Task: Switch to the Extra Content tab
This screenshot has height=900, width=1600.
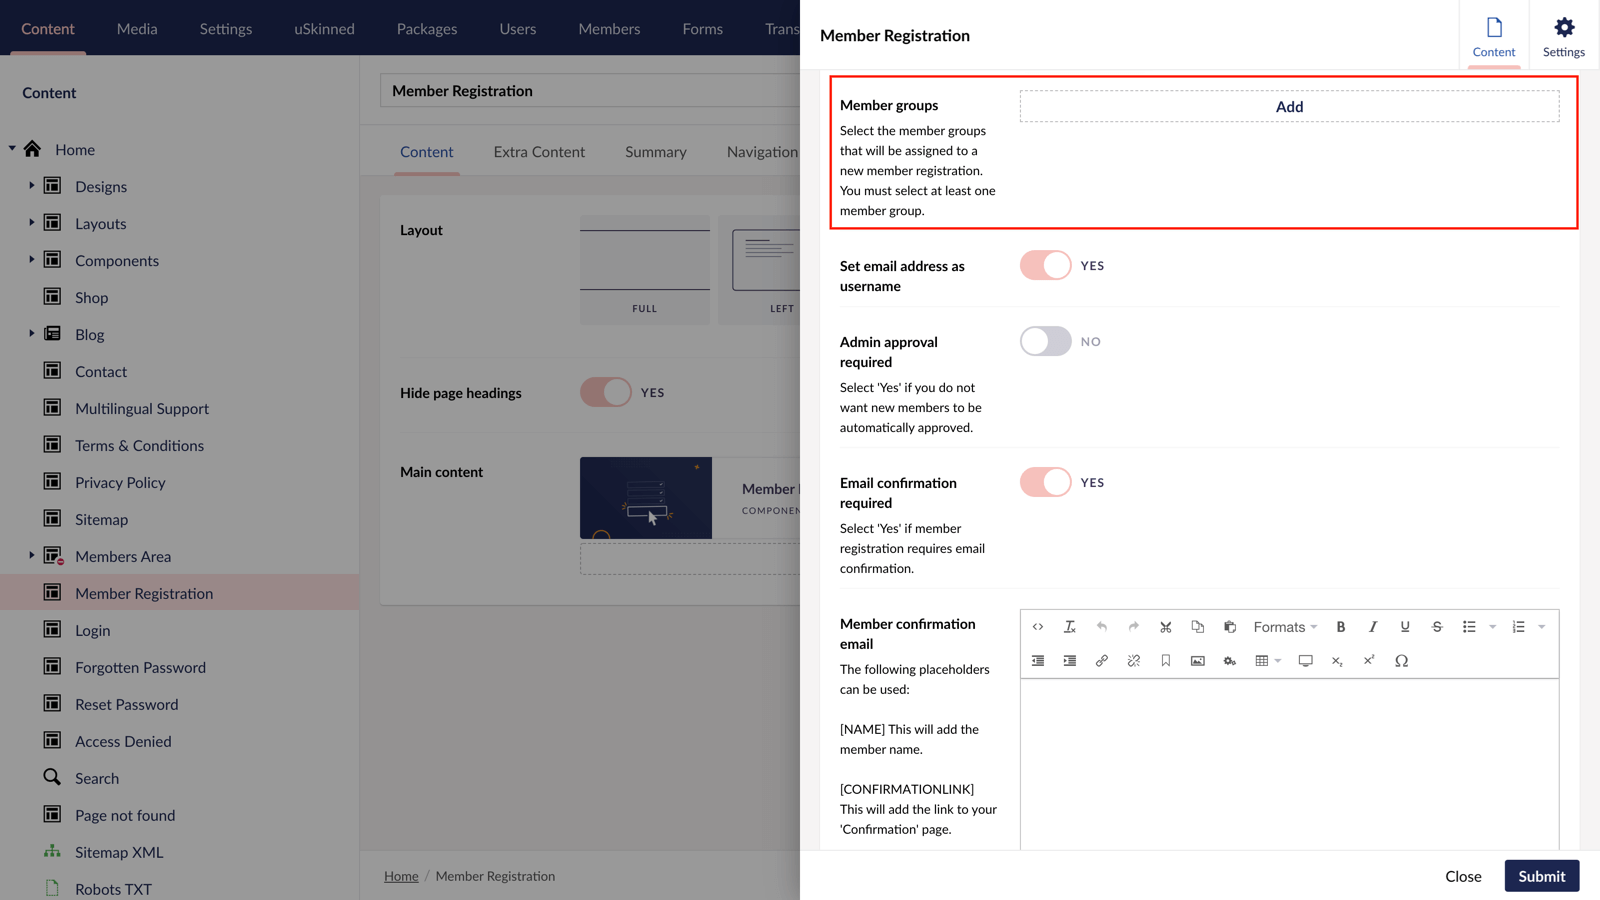Action: click(539, 152)
